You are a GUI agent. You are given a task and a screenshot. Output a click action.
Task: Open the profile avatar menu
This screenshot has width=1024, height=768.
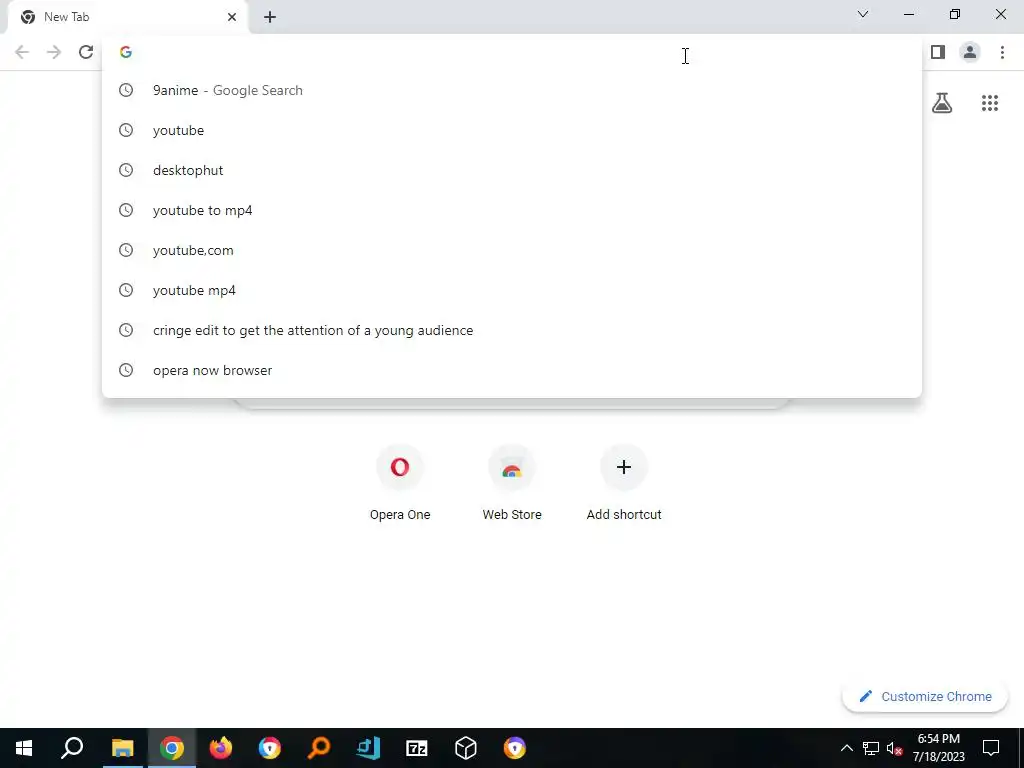970,52
